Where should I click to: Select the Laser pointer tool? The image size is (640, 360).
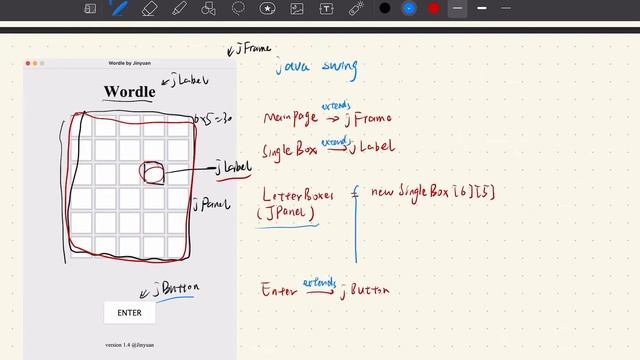pos(356,8)
